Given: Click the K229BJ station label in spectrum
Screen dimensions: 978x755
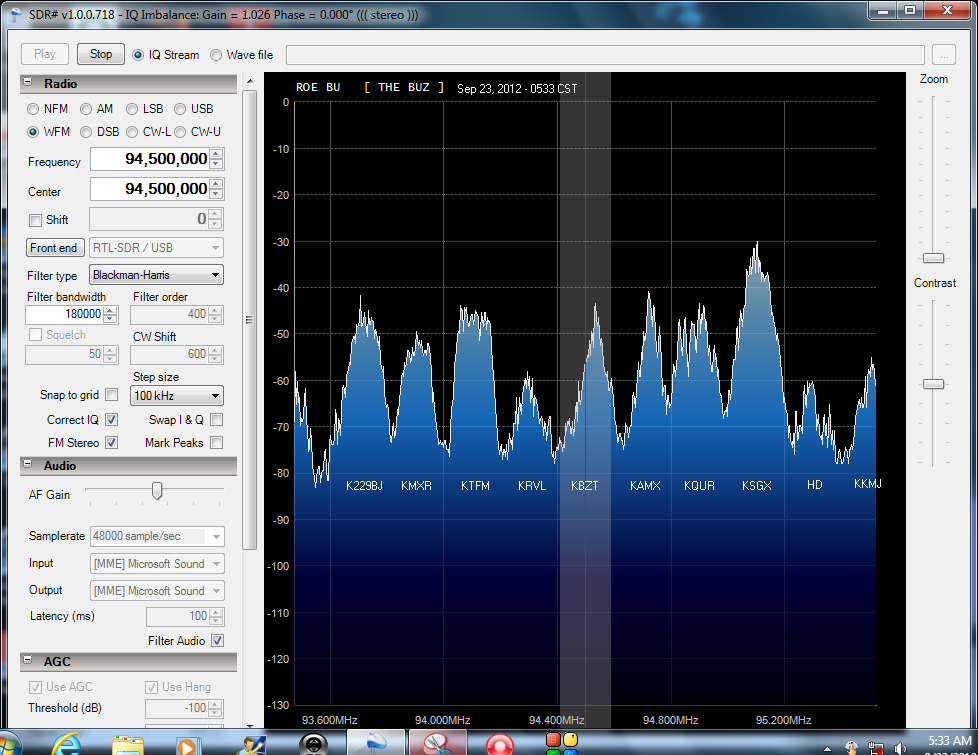Looking at the screenshot, I should click(364, 485).
